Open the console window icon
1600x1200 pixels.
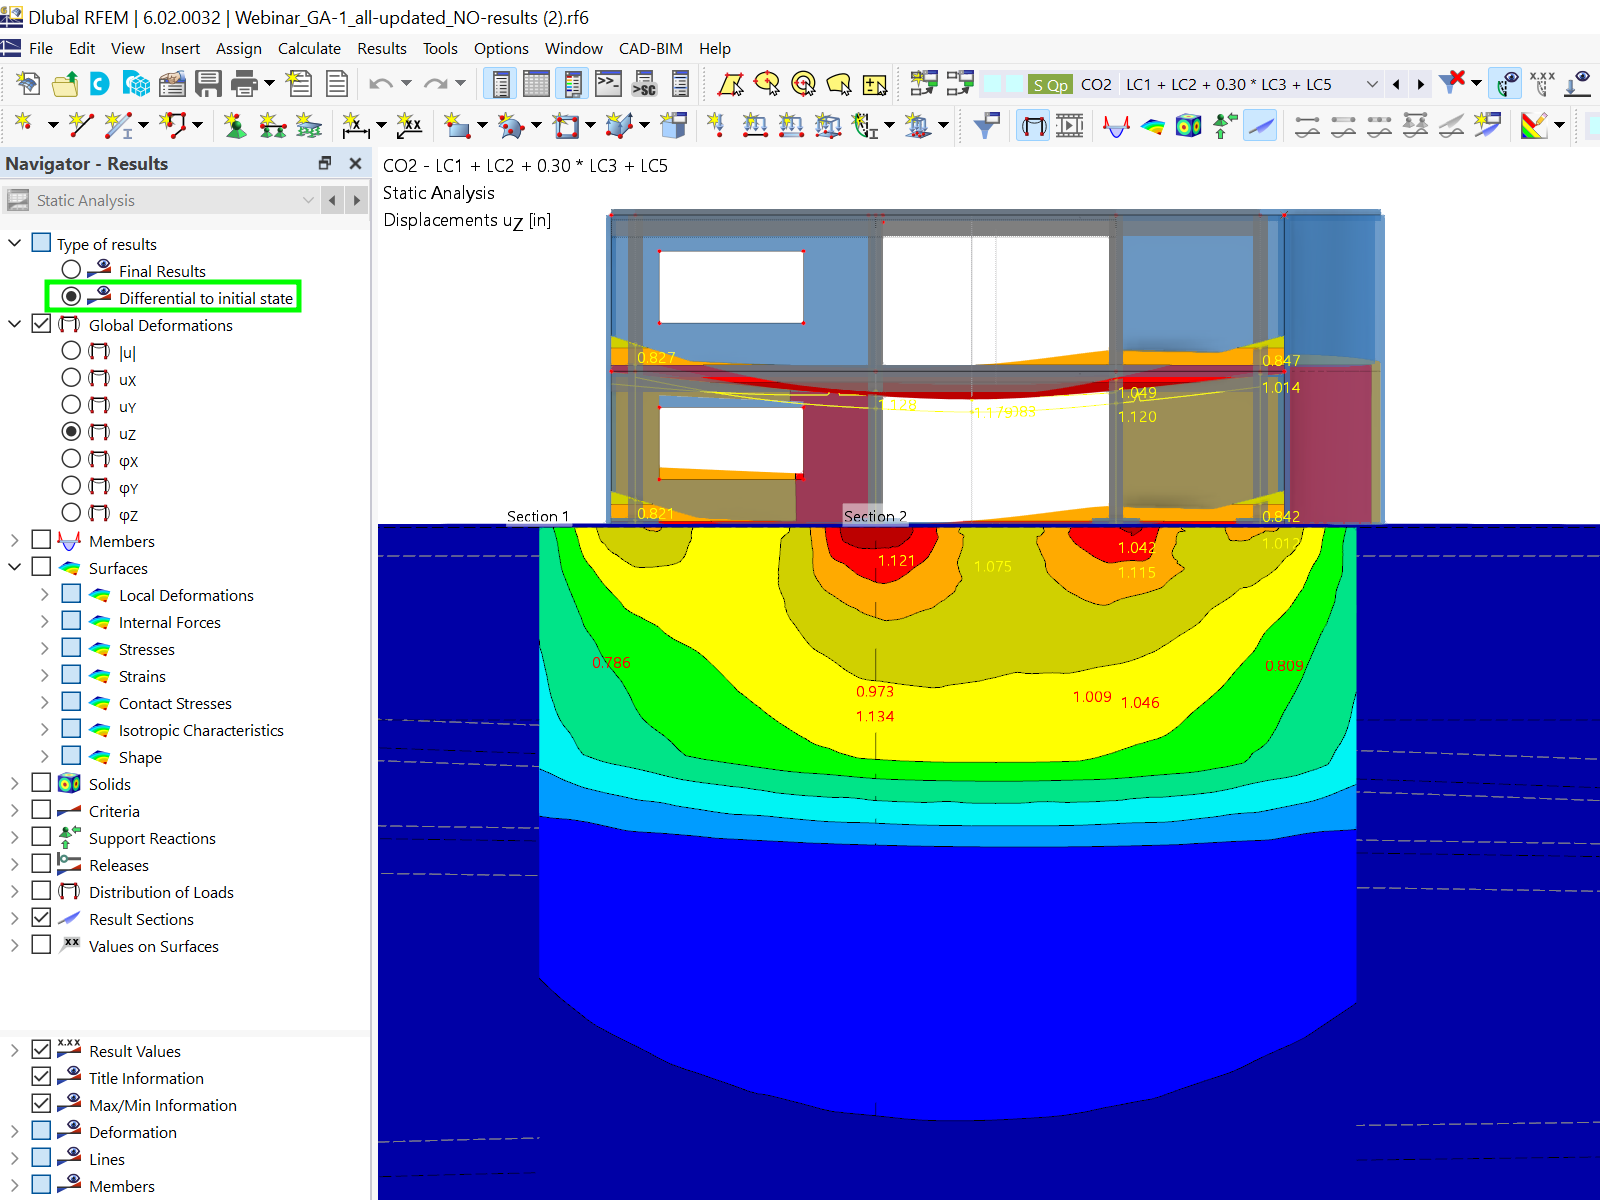(x=608, y=84)
